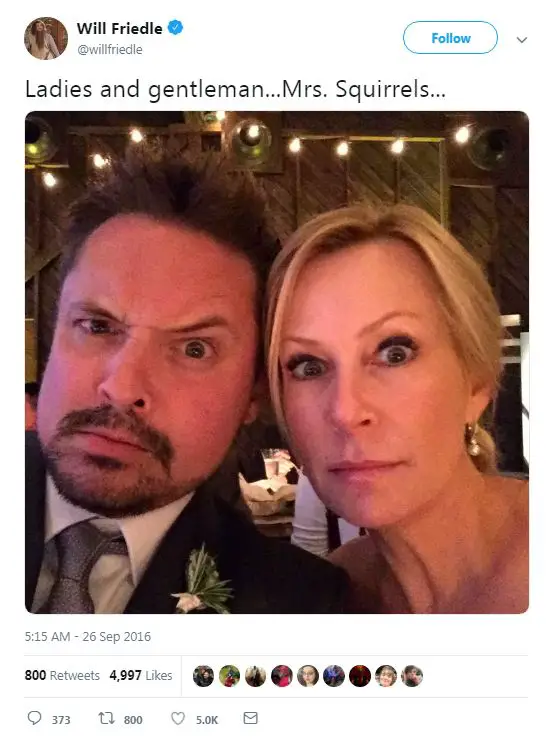Open the Will Friedle display name link
Viewport: 546px width, 751px height.
pos(120,28)
